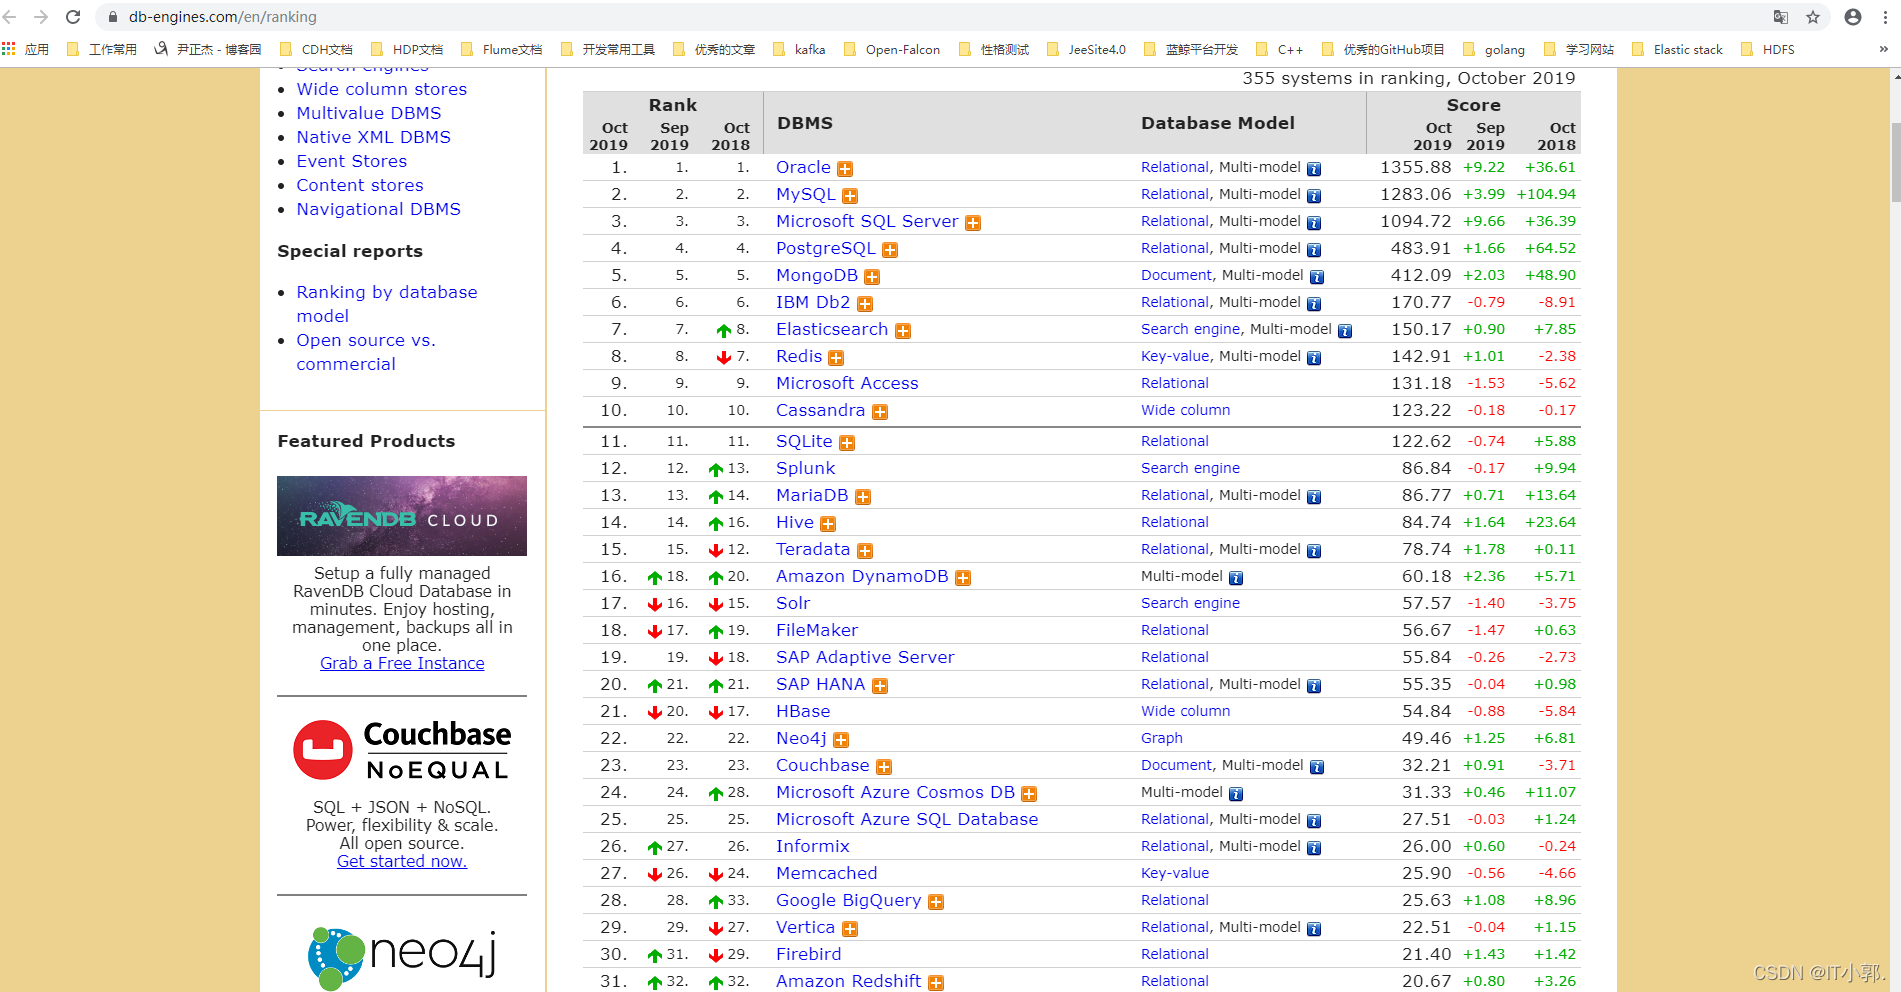
Task: Open Ranking by database model report
Action: tap(386, 304)
